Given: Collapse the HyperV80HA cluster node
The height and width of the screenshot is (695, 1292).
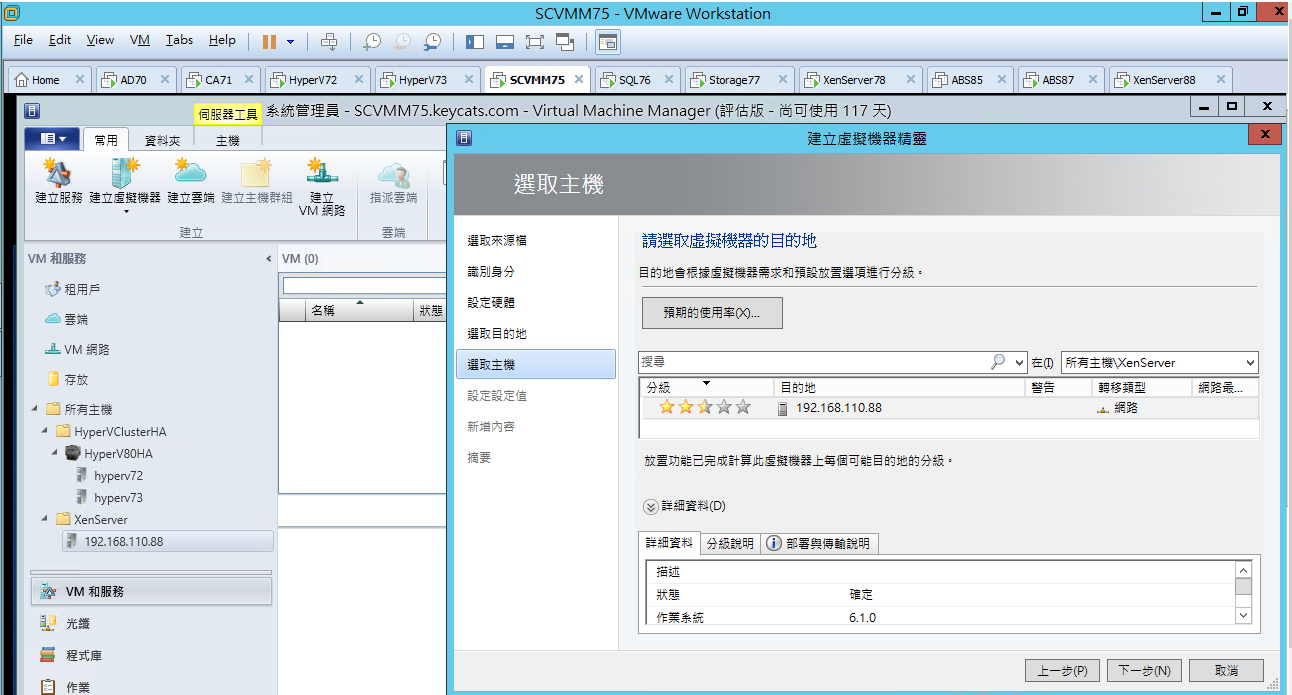Looking at the screenshot, I should point(56,453).
